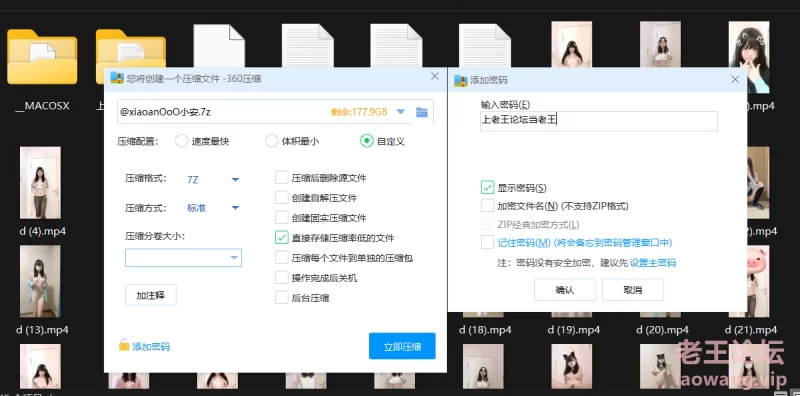Click the 加注释 button
Screen dimensions: 800x396
click(151, 295)
